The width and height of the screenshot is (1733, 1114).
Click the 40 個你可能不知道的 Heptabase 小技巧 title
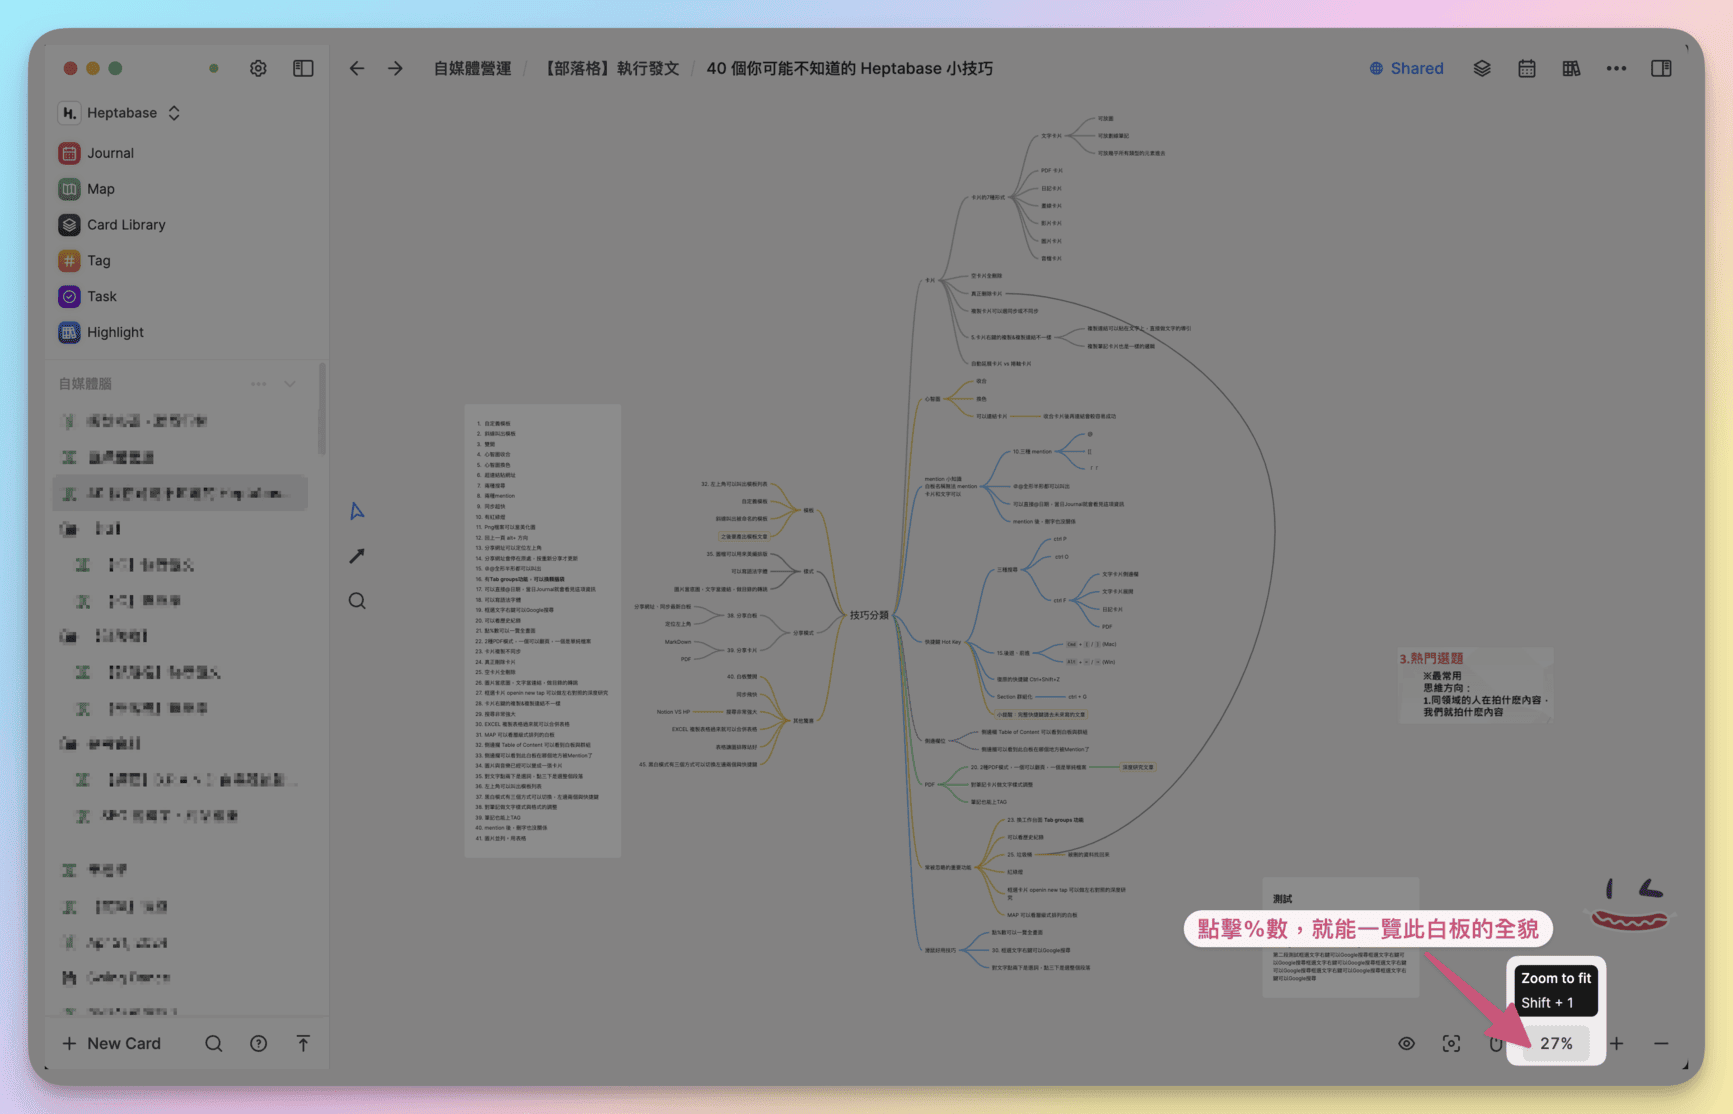click(849, 68)
